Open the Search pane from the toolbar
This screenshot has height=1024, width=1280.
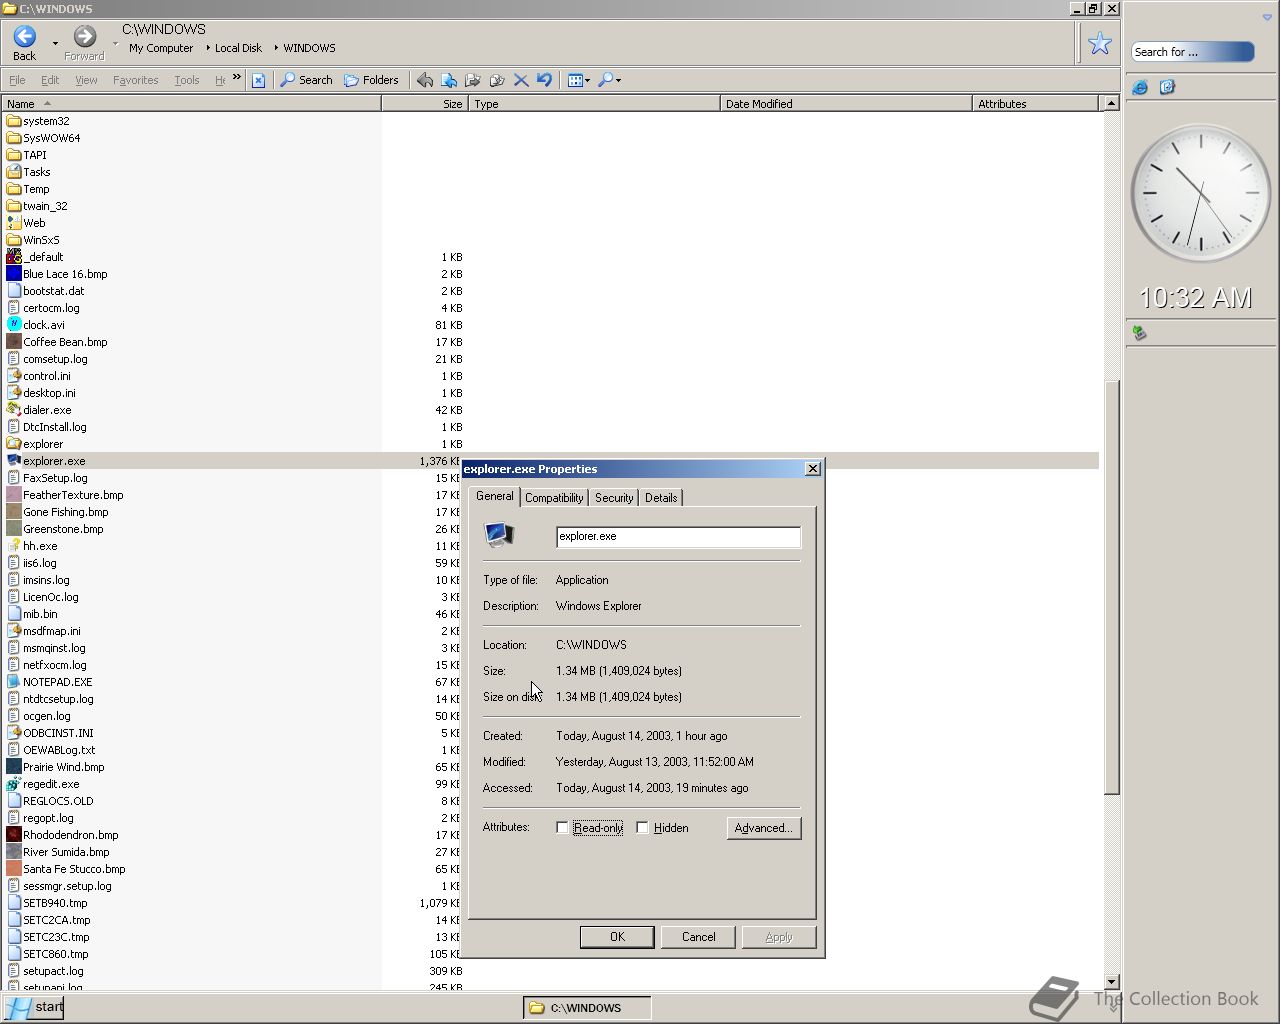tap(306, 80)
